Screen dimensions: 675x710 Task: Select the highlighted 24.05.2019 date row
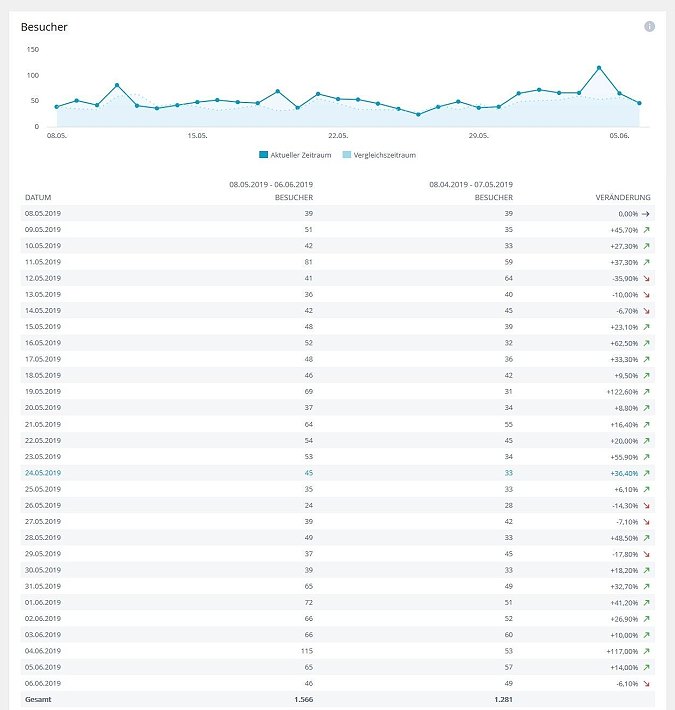[x=43, y=473]
